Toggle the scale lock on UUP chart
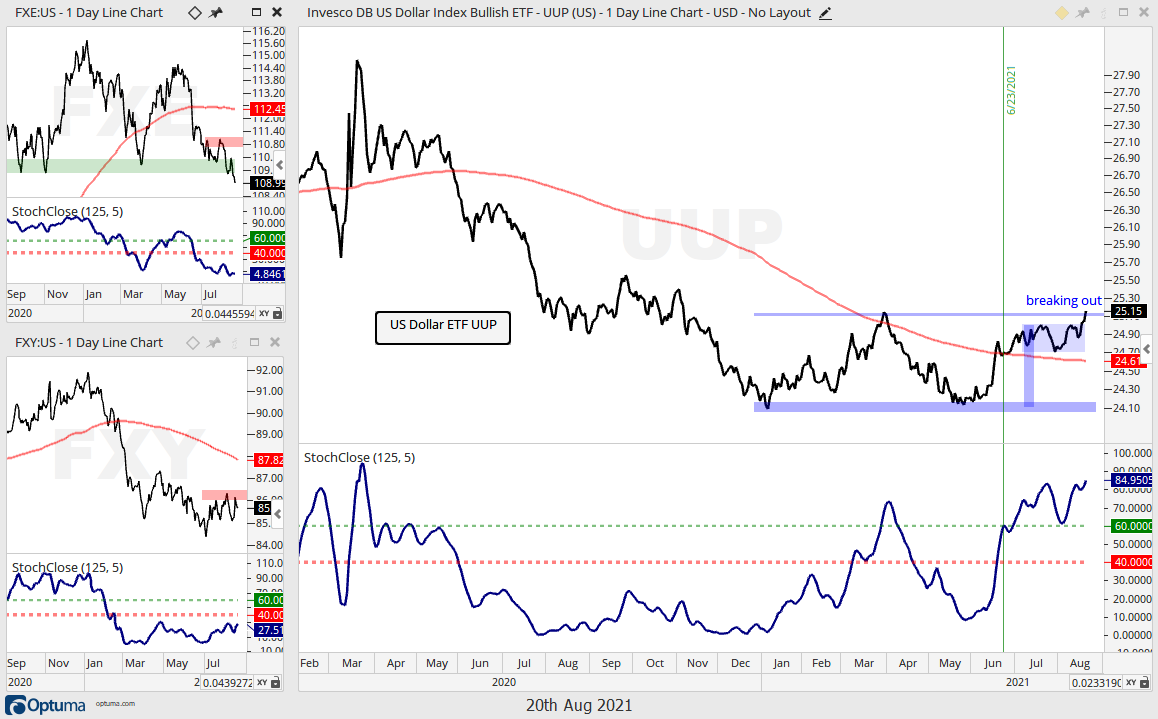This screenshot has height=719, width=1158. [x=1145, y=683]
